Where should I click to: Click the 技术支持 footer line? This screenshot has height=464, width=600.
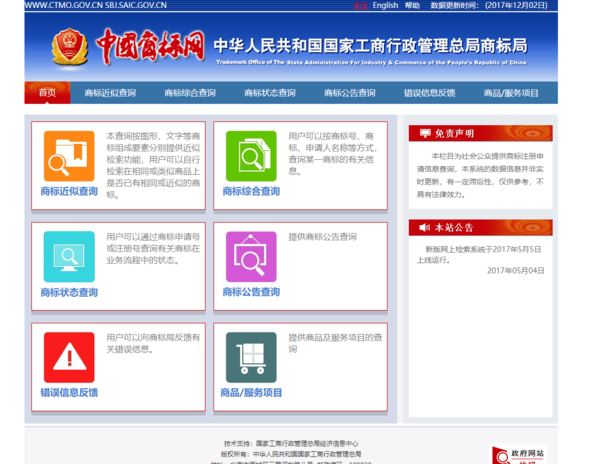(x=291, y=443)
